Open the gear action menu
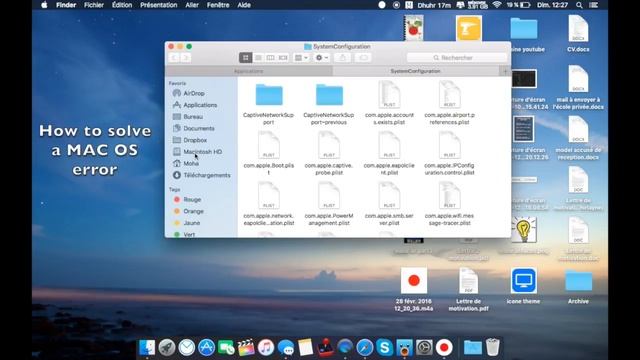Screen dimensions: 640x360 322,58
